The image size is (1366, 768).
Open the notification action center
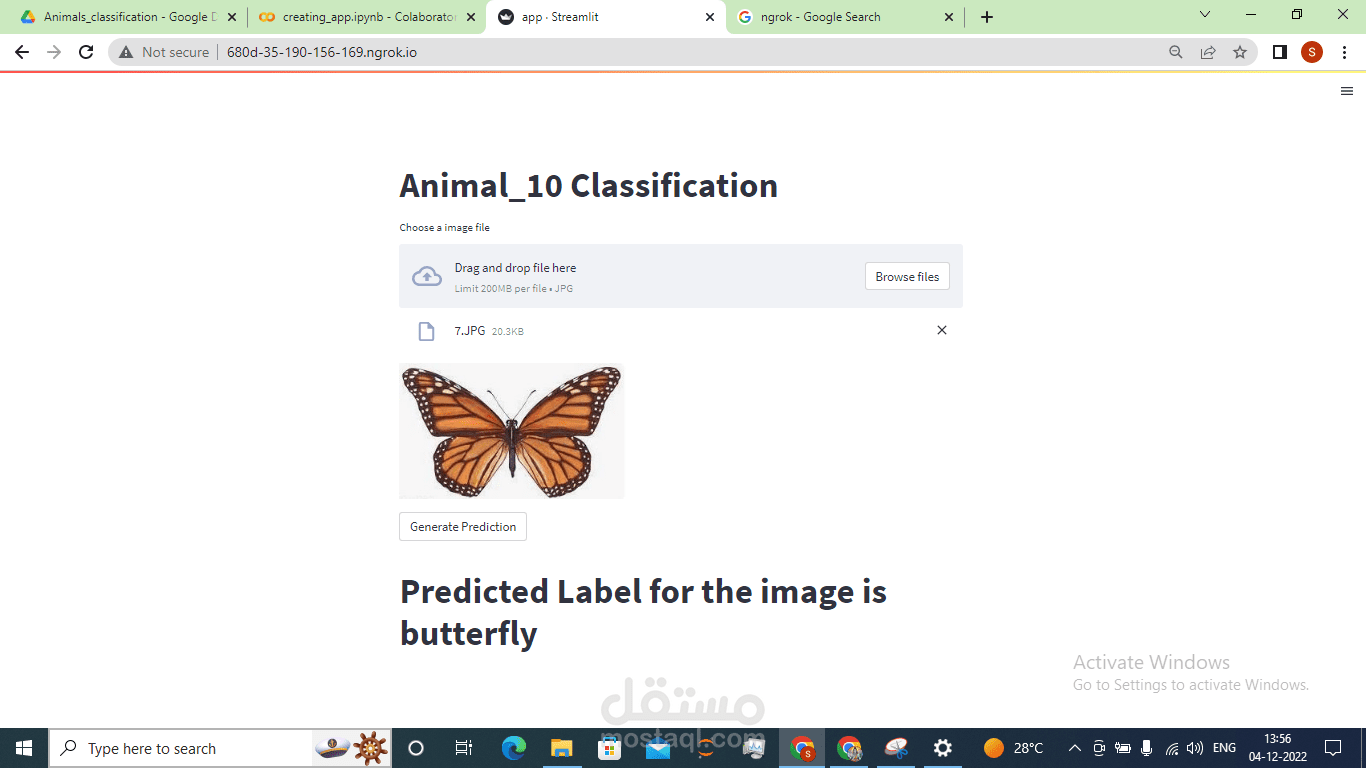[1333, 748]
